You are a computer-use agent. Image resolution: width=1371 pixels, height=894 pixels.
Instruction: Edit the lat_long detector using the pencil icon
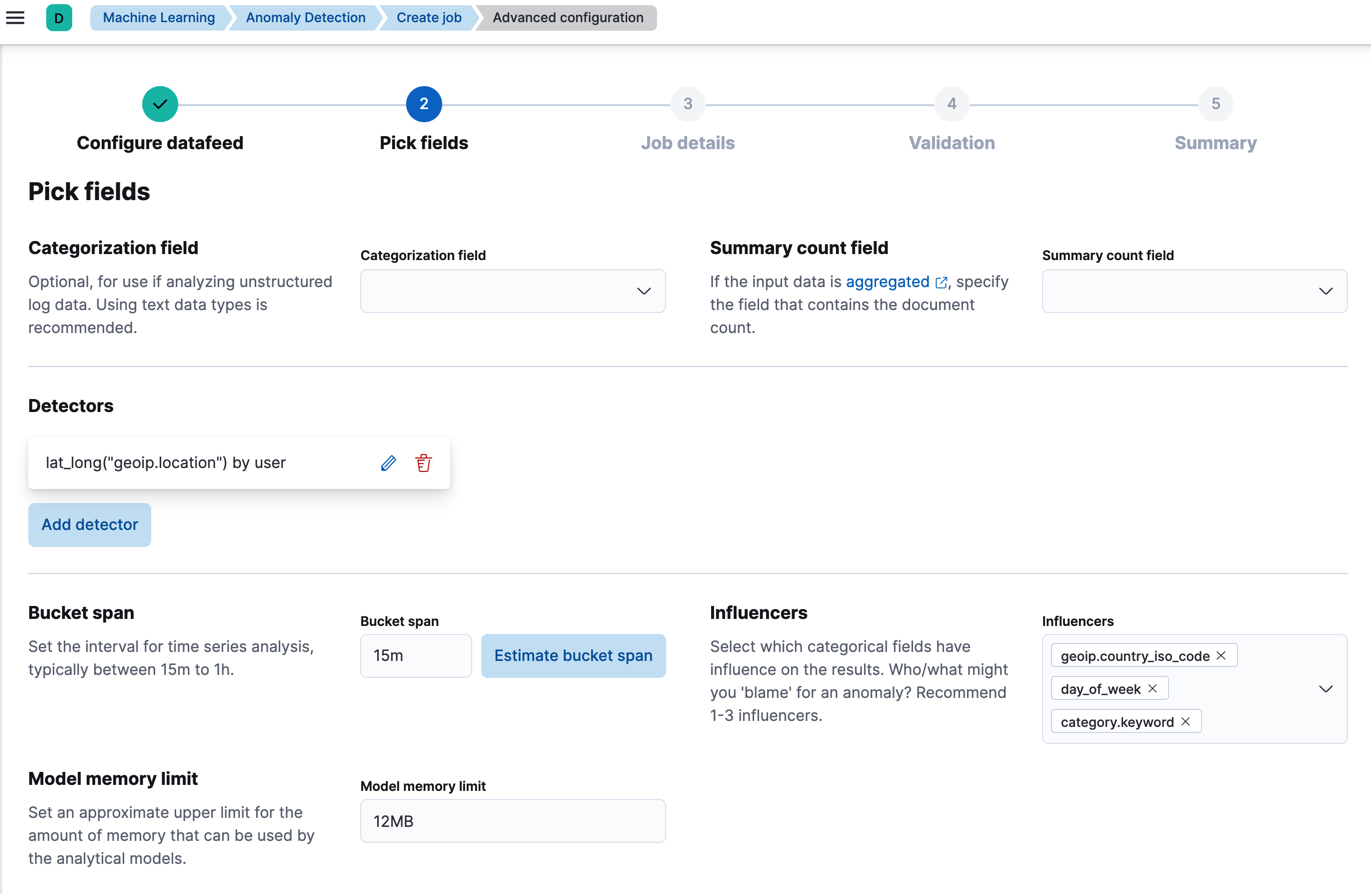coord(388,462)
